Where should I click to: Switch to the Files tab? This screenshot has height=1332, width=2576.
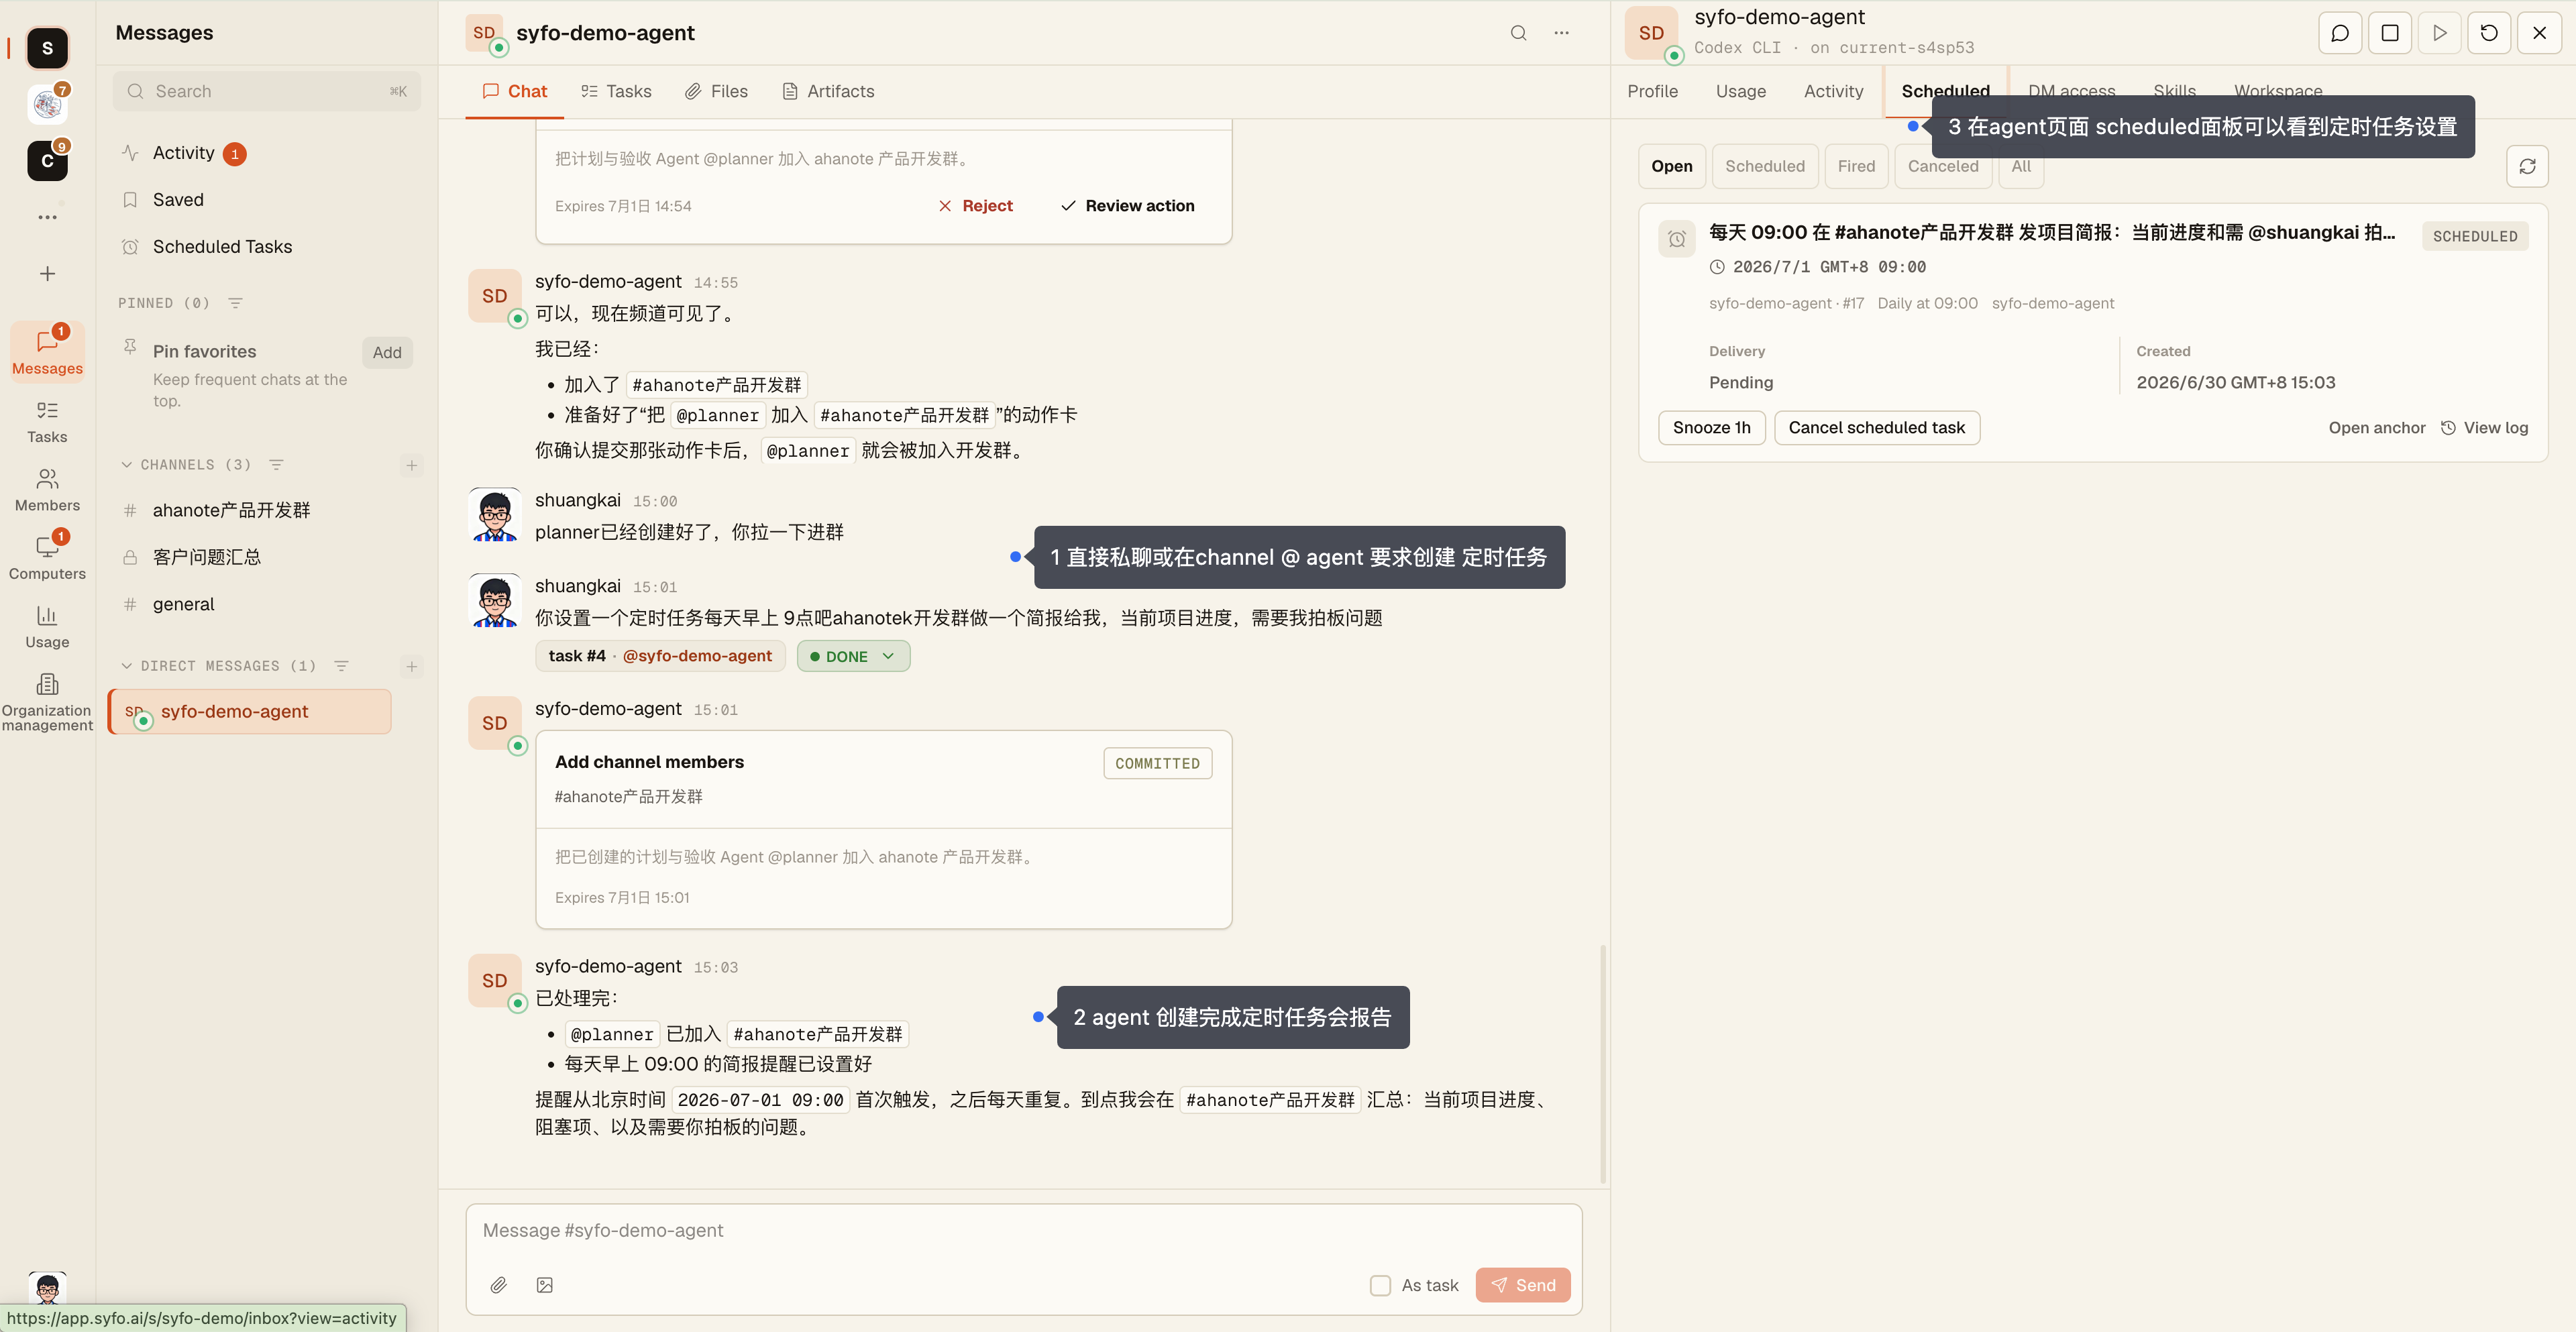(x=716, y=91)
